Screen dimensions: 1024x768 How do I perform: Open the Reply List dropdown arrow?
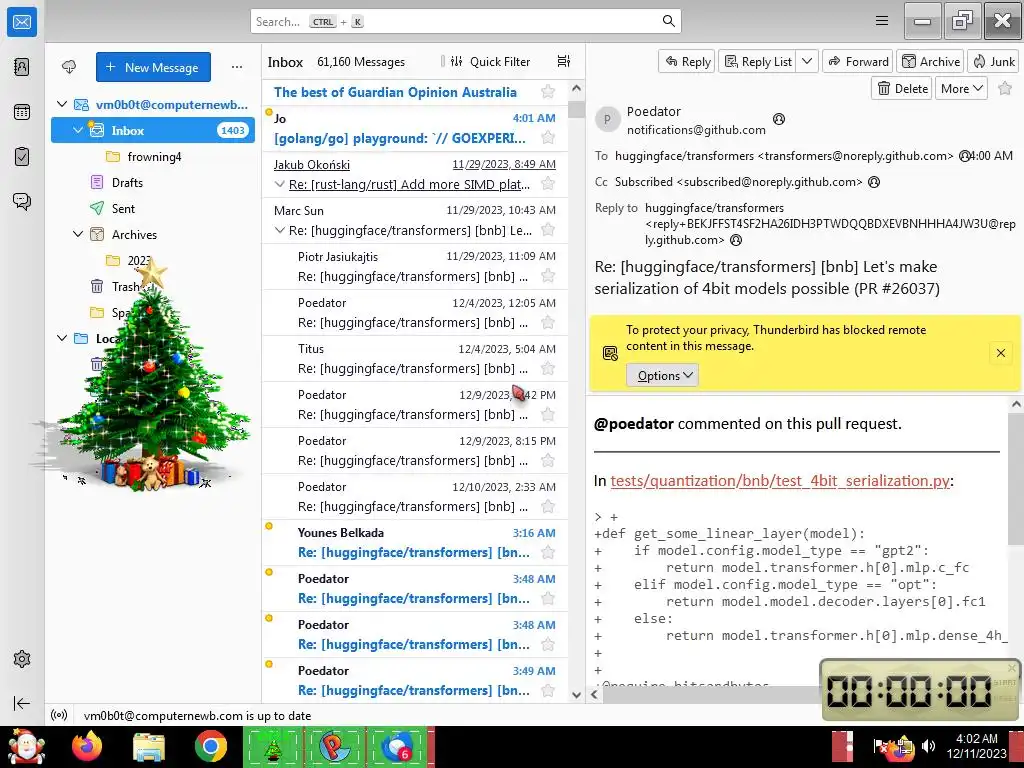coord(807,61)
